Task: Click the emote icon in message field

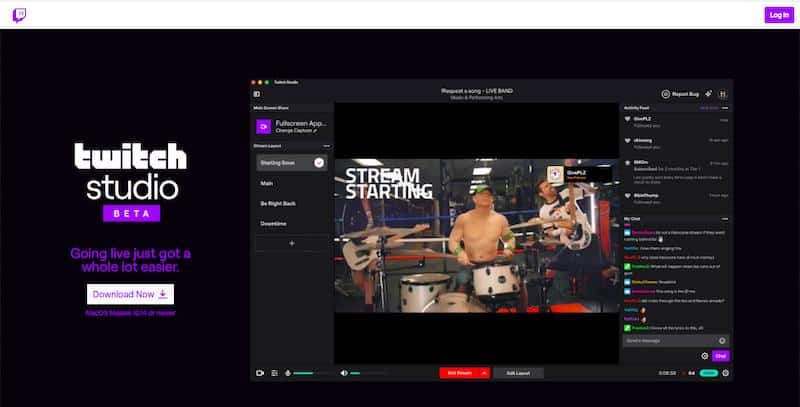Action: (722, 340)
